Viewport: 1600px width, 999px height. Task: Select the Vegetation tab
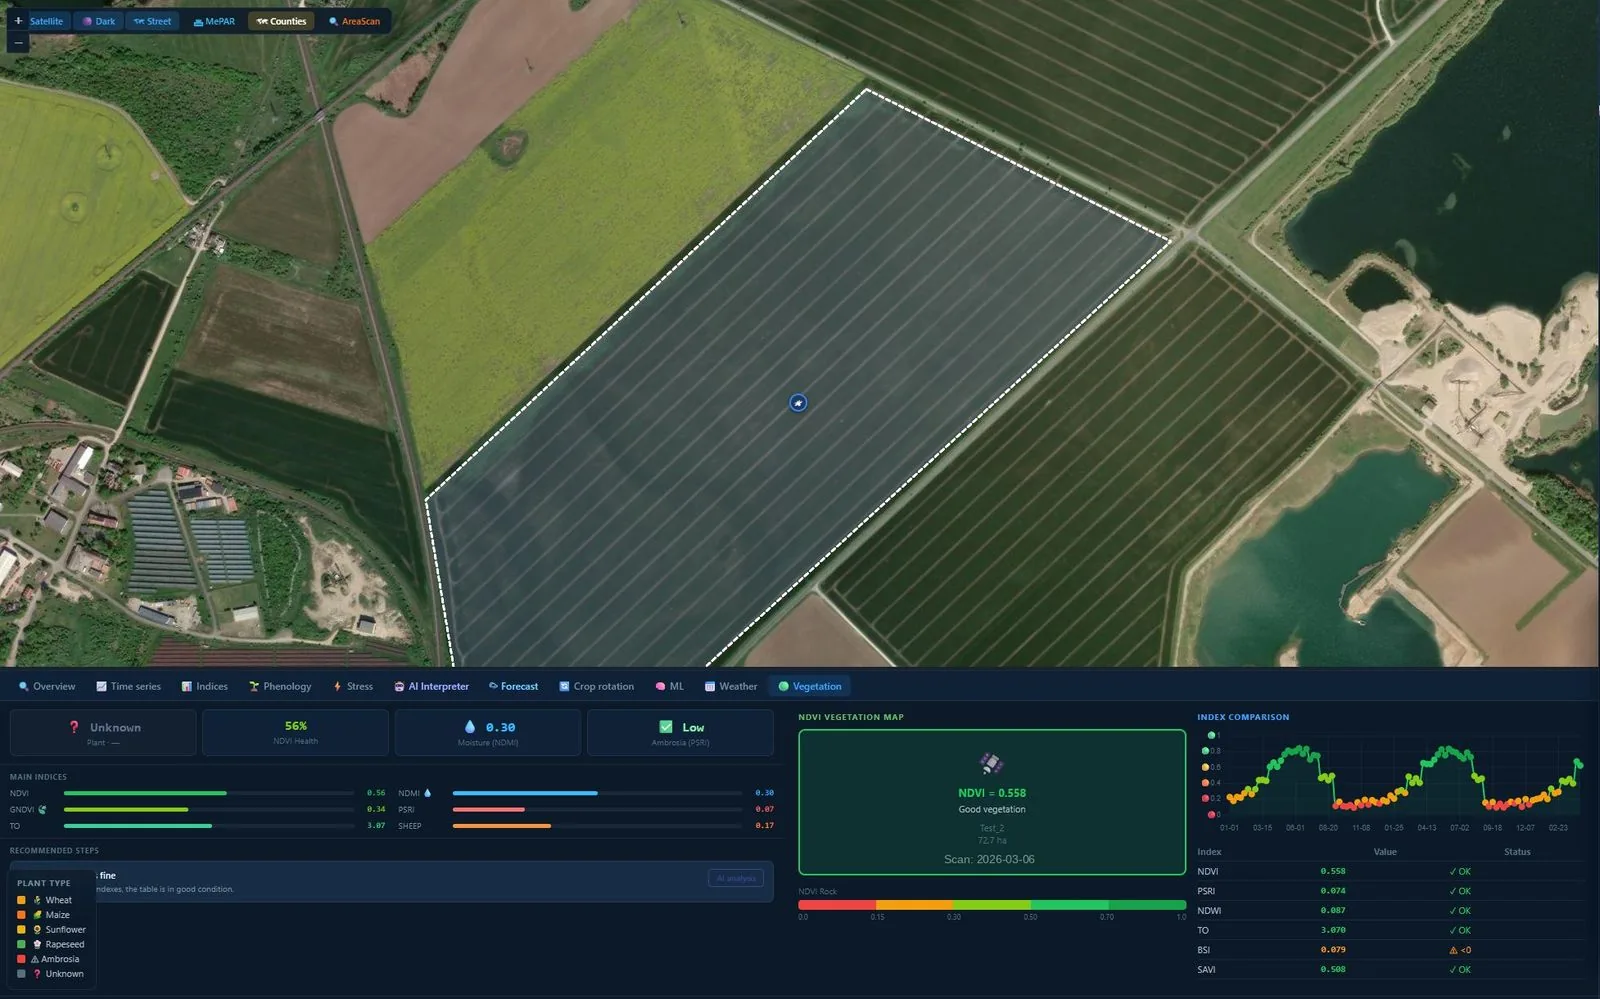[x=810, y=686]
